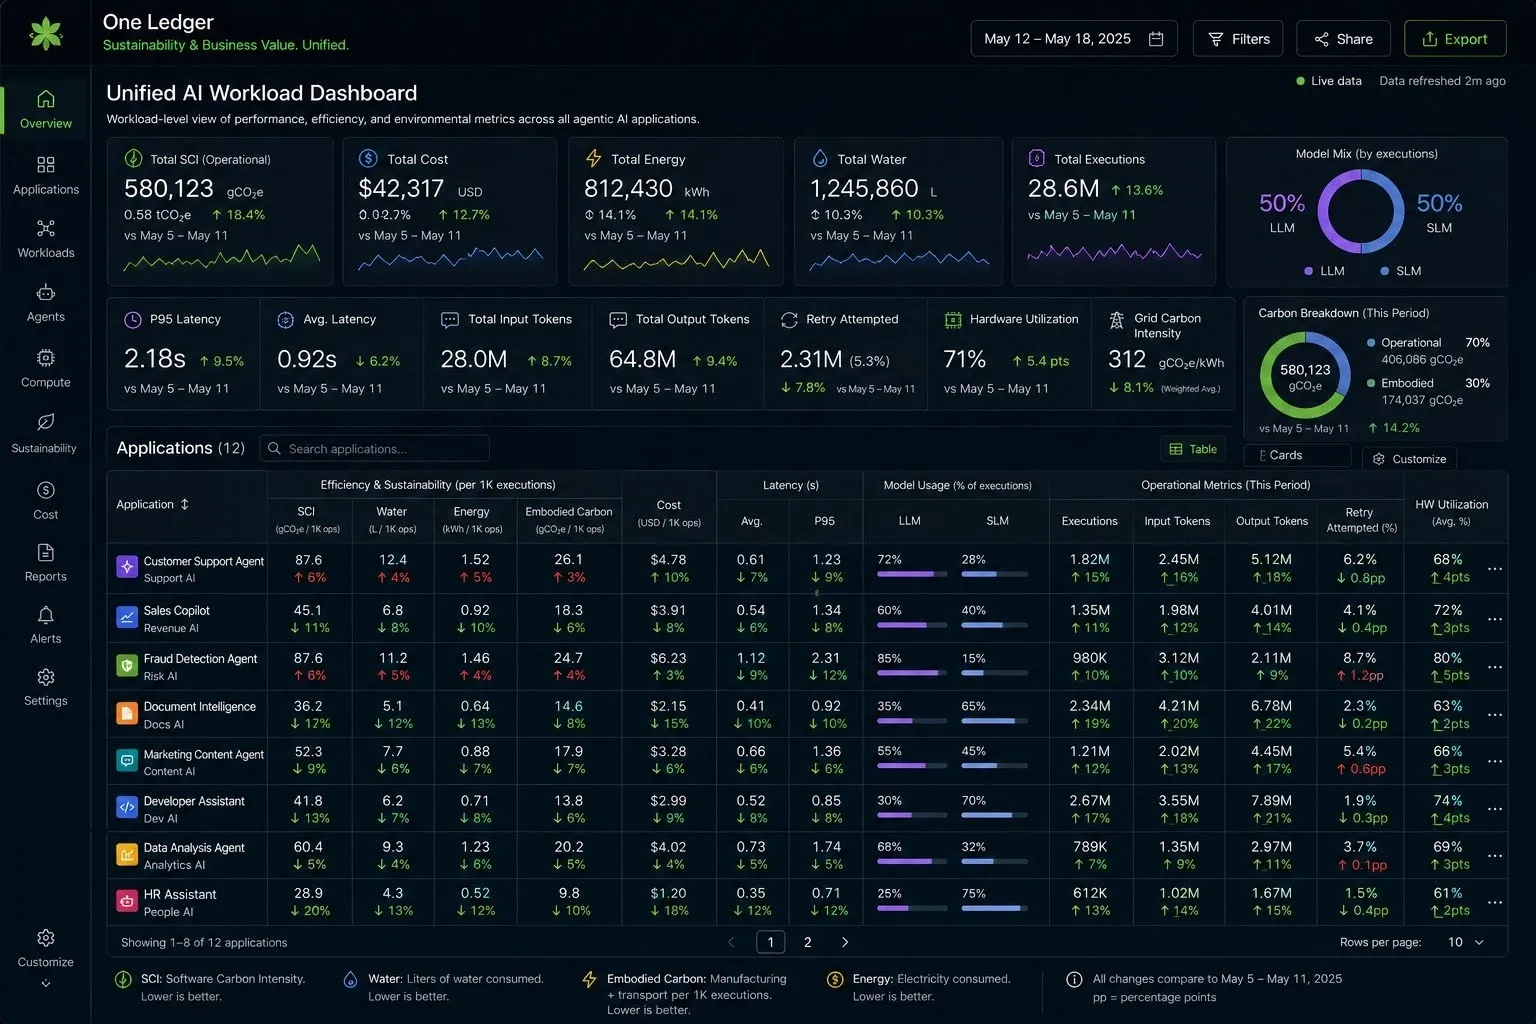Click the Marketing Content Agent app icon
The height and width of the screenshot is (1024, 1536).
point(127,761)
